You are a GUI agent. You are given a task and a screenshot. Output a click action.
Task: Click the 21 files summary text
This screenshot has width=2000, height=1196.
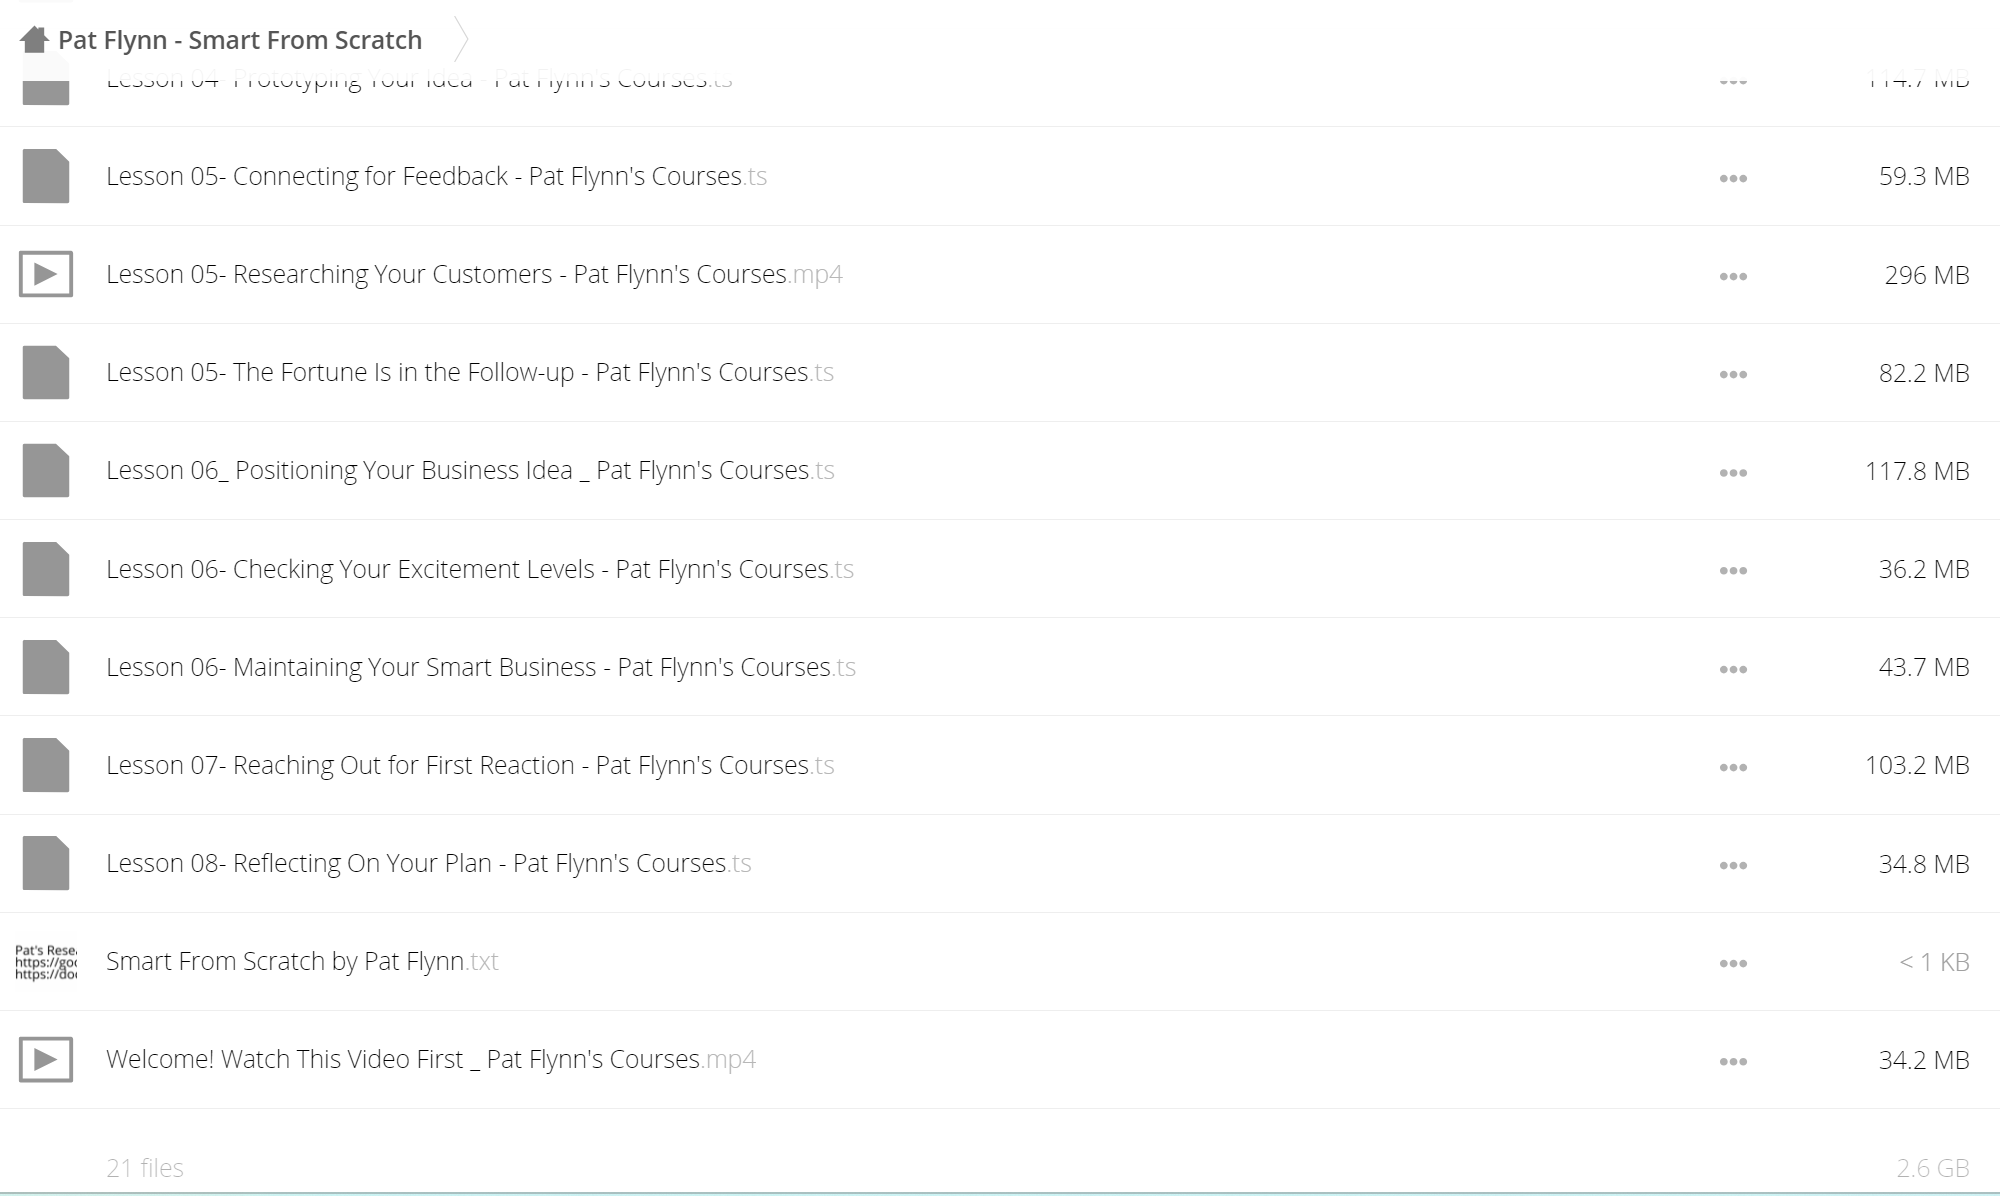click(145, 1168)
